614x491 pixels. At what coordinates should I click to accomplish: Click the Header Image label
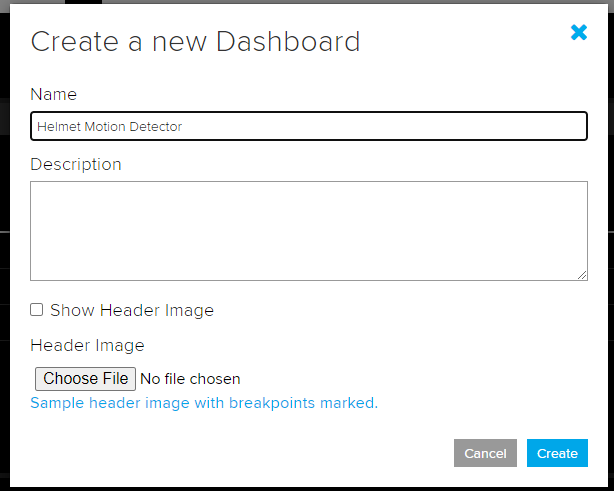click(87, 345)
